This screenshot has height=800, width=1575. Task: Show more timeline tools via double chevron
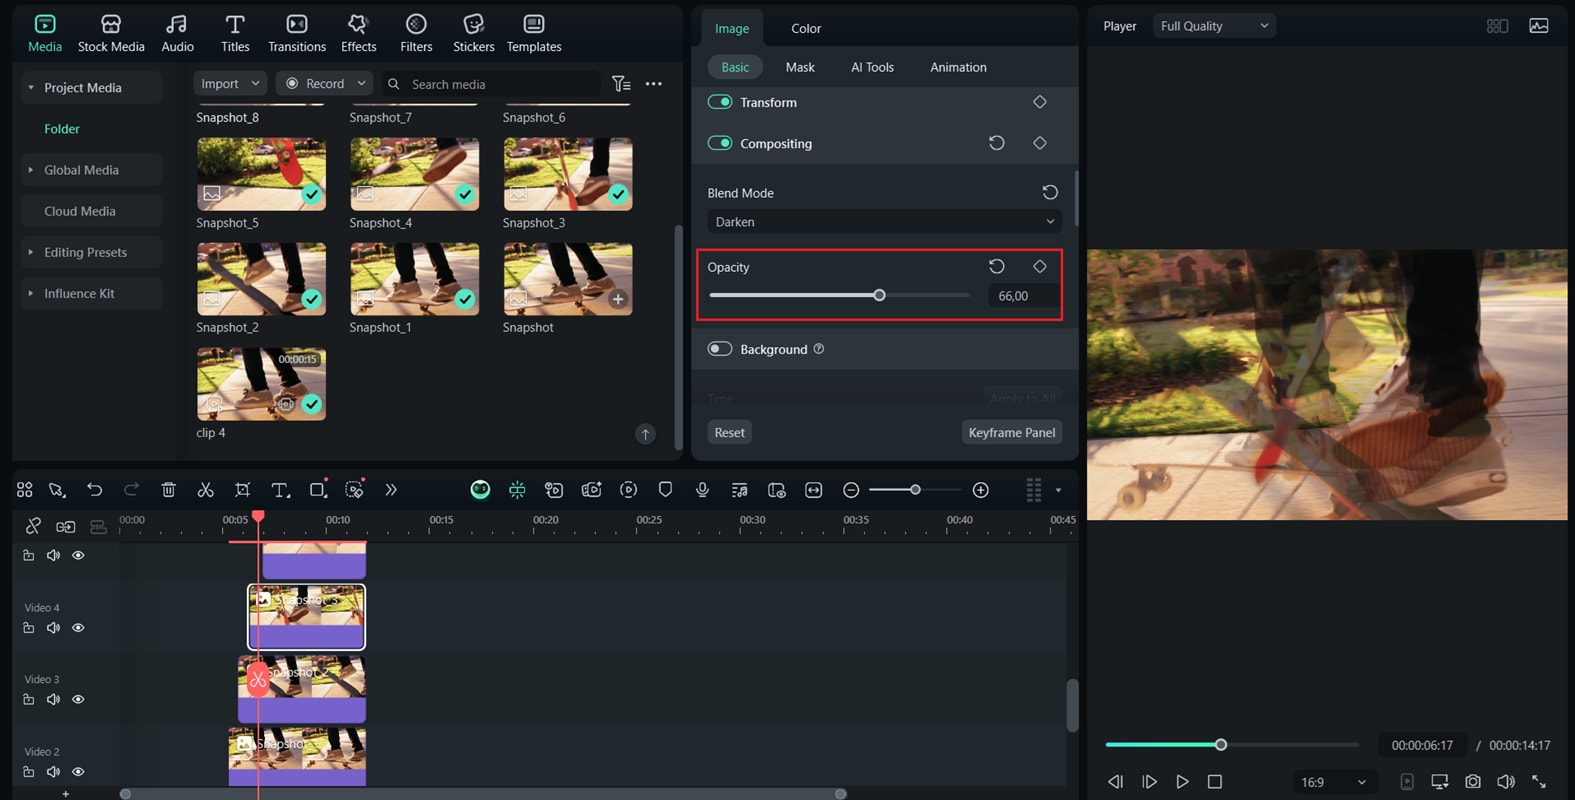coord(391,490)
